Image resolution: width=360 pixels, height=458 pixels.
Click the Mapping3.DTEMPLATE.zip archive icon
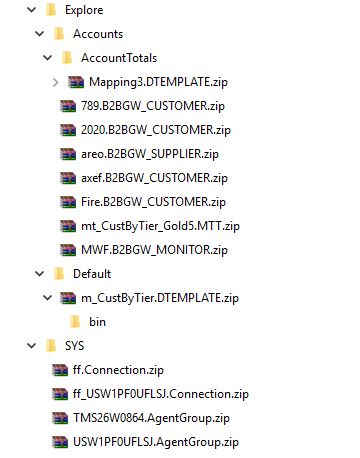76,82
